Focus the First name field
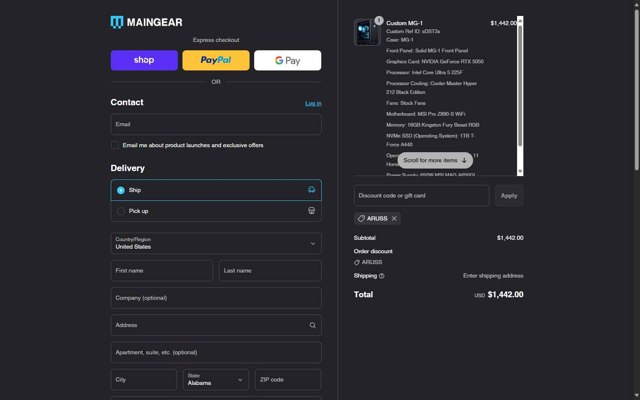 [x=162, y=271]
